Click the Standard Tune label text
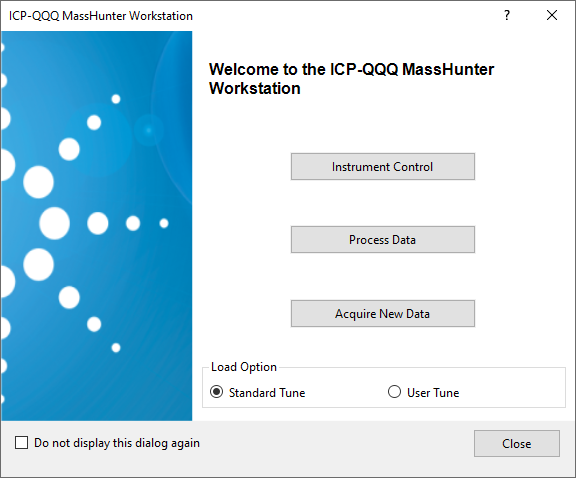This screenshot has width=576, height=478. tap(267, 393)
